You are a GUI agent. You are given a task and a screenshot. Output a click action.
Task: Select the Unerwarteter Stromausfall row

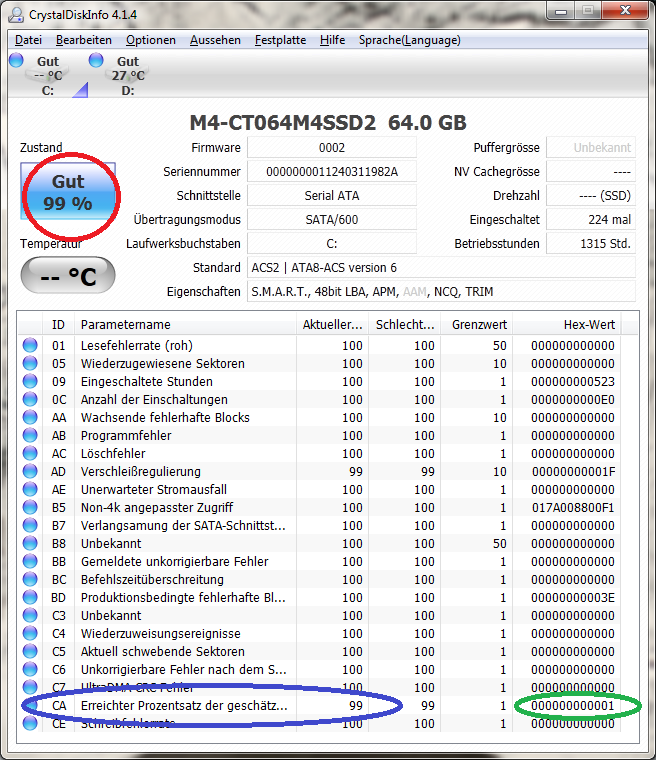tap(320, 489)
